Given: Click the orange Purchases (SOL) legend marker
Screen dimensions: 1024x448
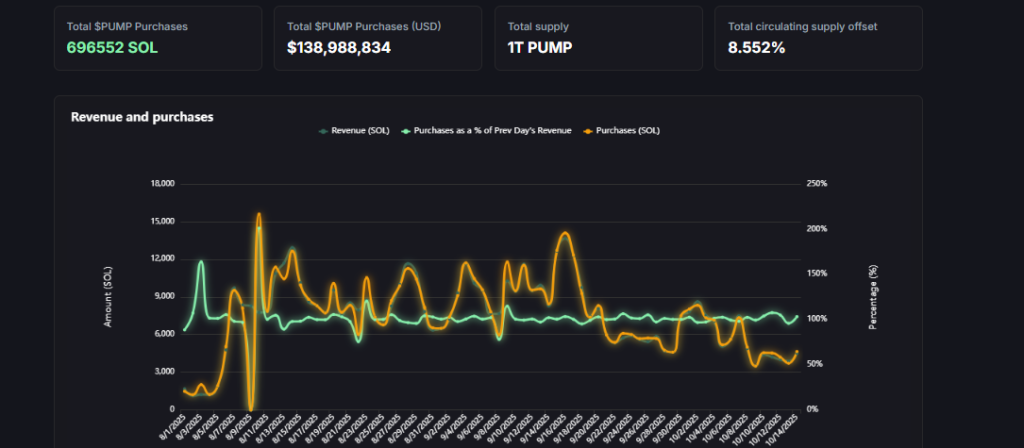Looking at the screenshot, I should point(590,131).
